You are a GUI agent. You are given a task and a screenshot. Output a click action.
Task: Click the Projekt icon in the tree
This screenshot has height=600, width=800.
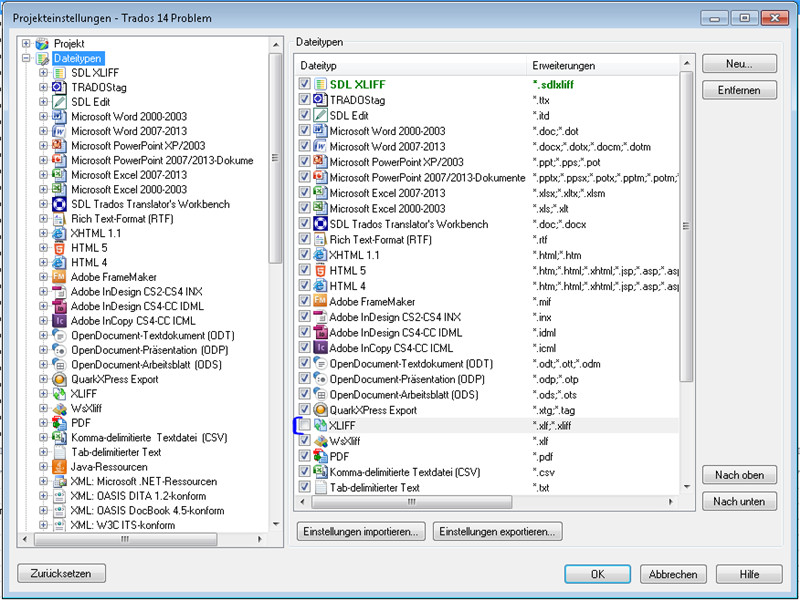(x=42, y=44)
